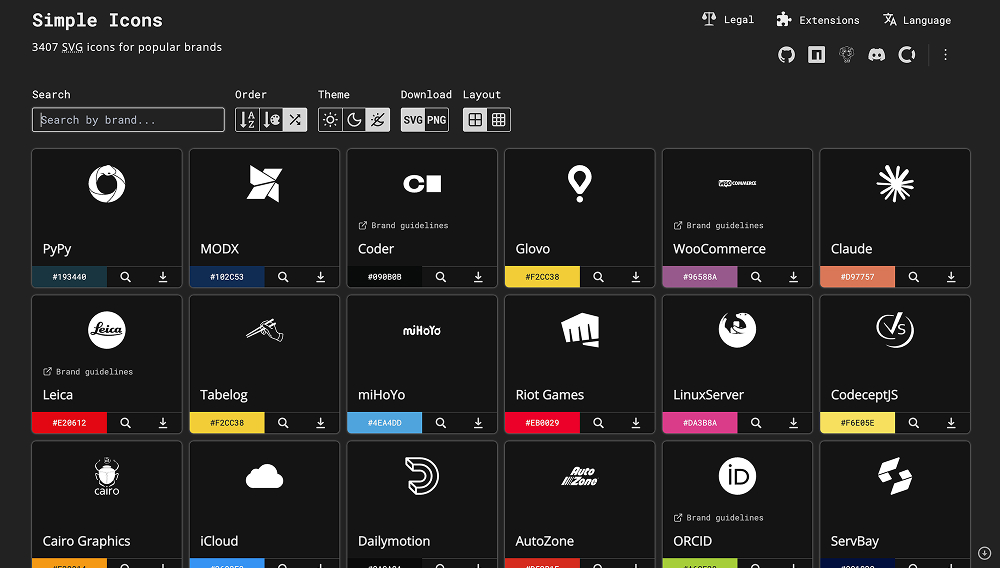Viewport: 1000px width, 568px height.
Task: Download the PyPy icon
Action: coord(163,277)
